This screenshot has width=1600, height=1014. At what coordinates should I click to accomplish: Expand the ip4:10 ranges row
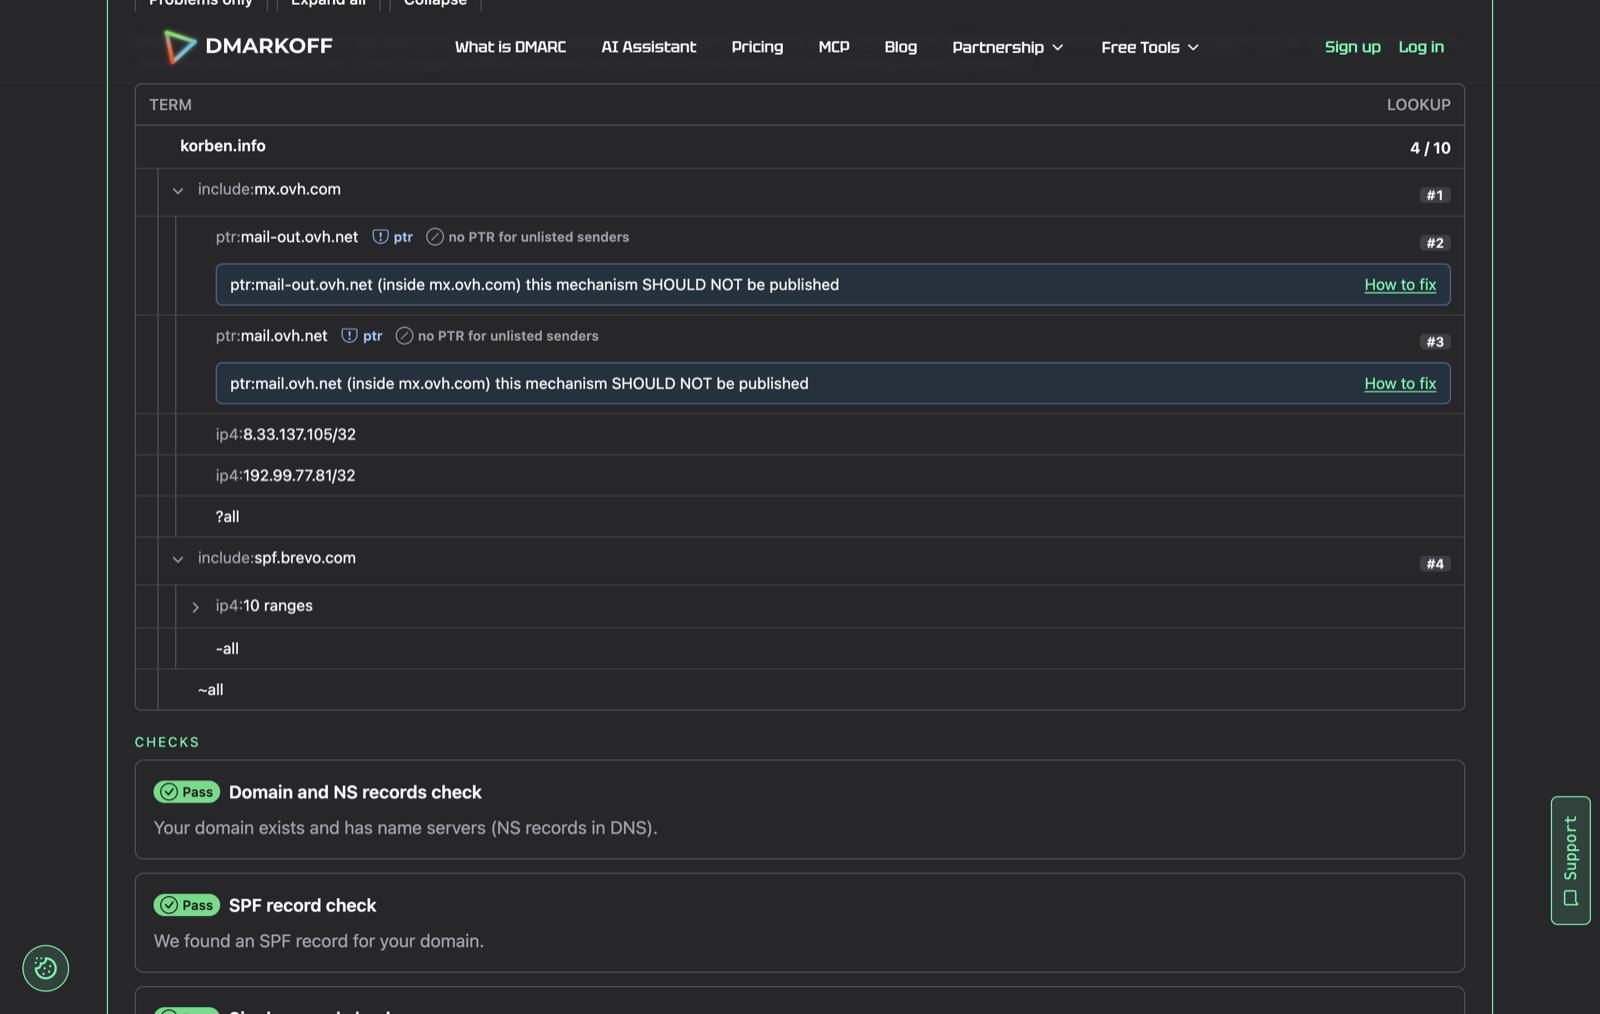196,607
